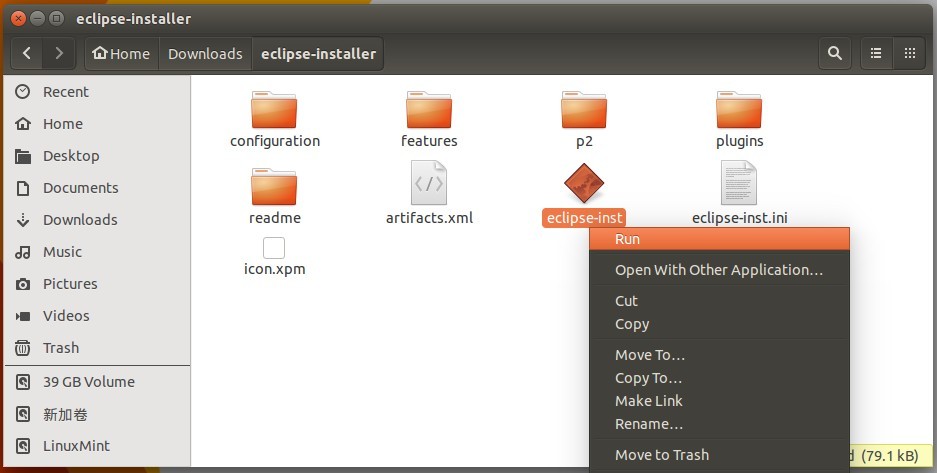This screenshot has height=473, width=937.
Task: Select Make Link in the context menu
Action: point(719,401)
